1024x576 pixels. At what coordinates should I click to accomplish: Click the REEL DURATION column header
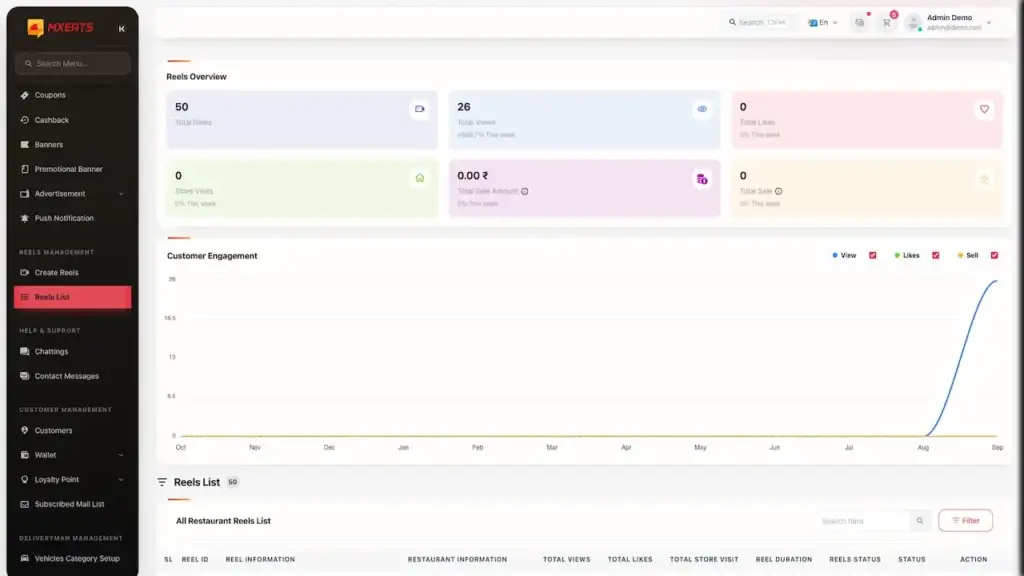tap(784, 560)
